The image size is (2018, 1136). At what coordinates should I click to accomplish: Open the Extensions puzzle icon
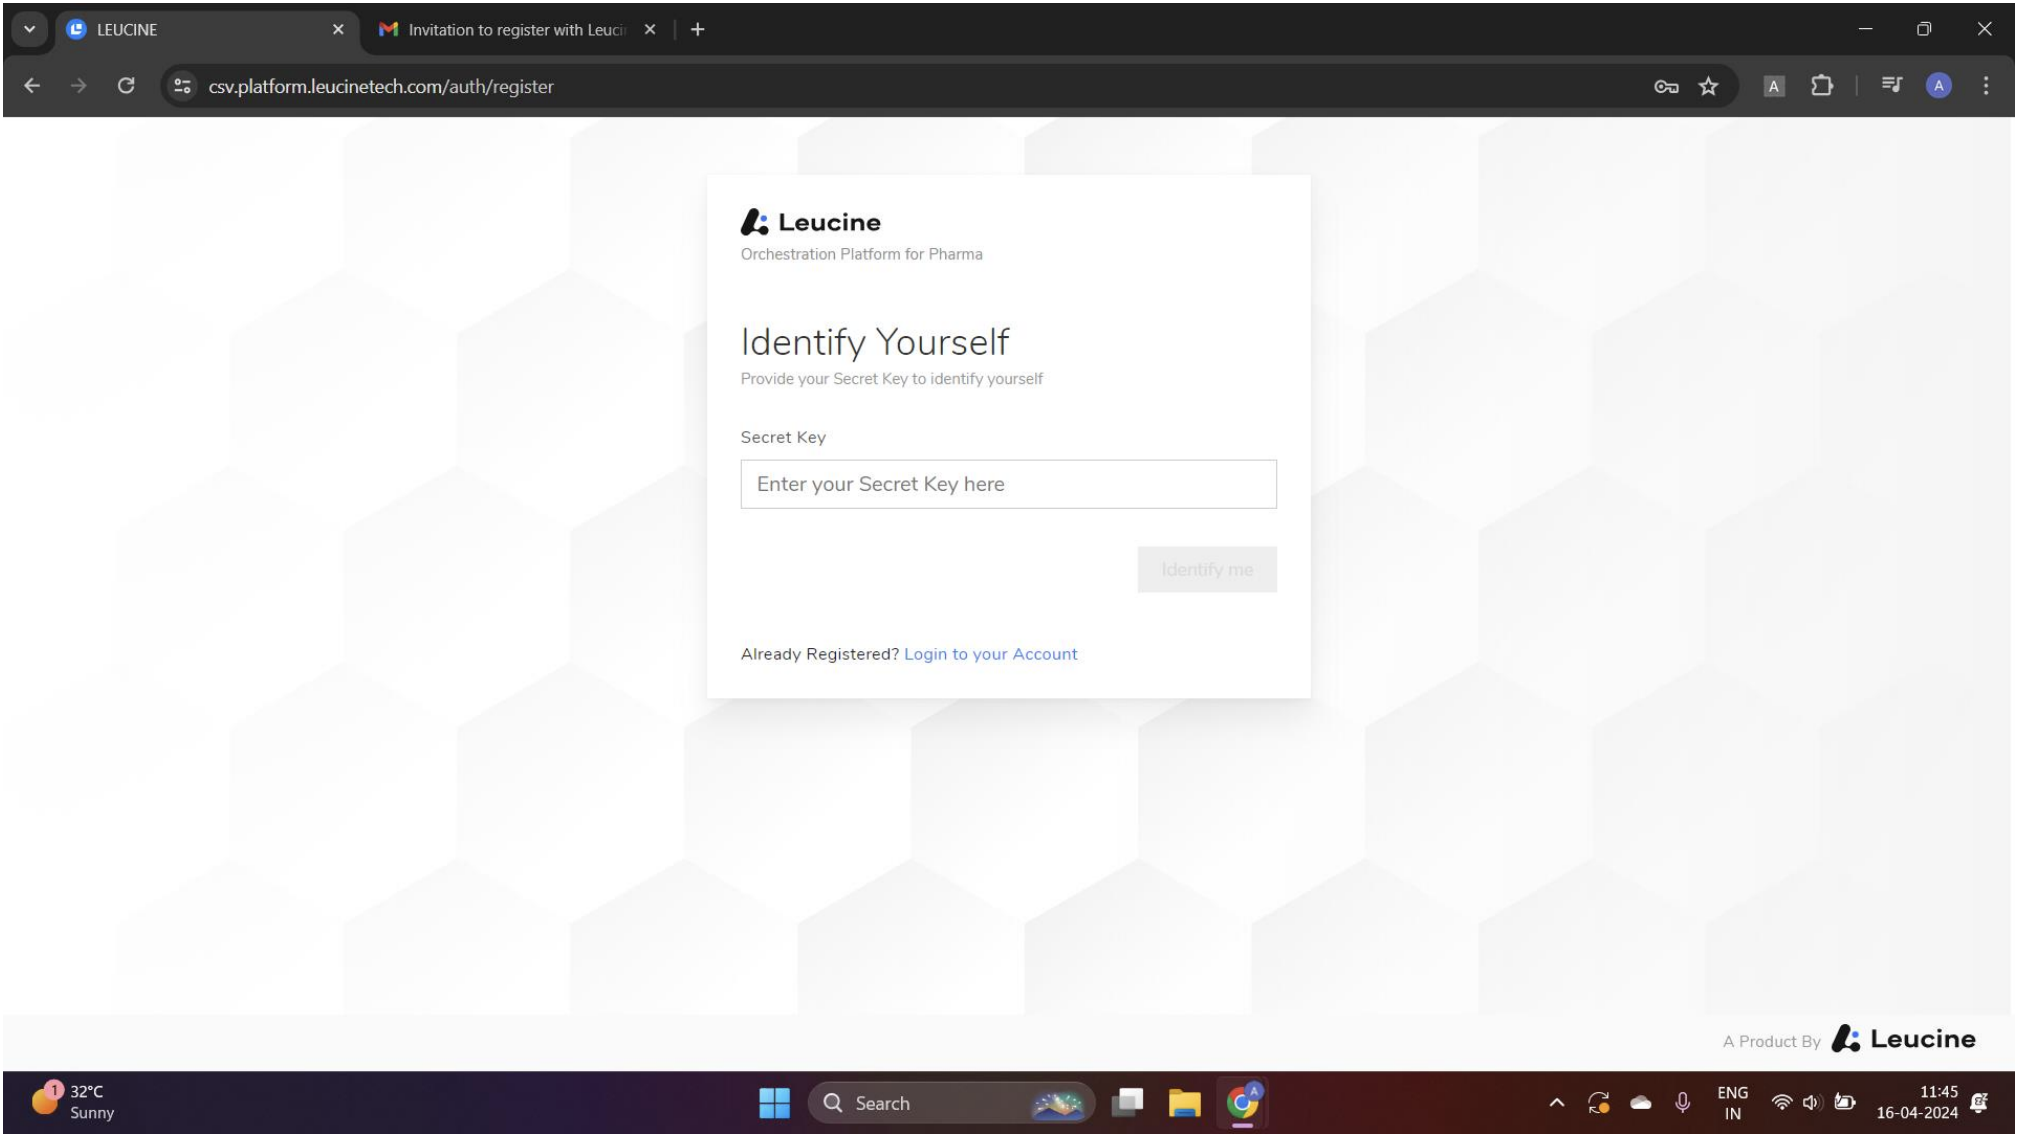coord(1822,86)
